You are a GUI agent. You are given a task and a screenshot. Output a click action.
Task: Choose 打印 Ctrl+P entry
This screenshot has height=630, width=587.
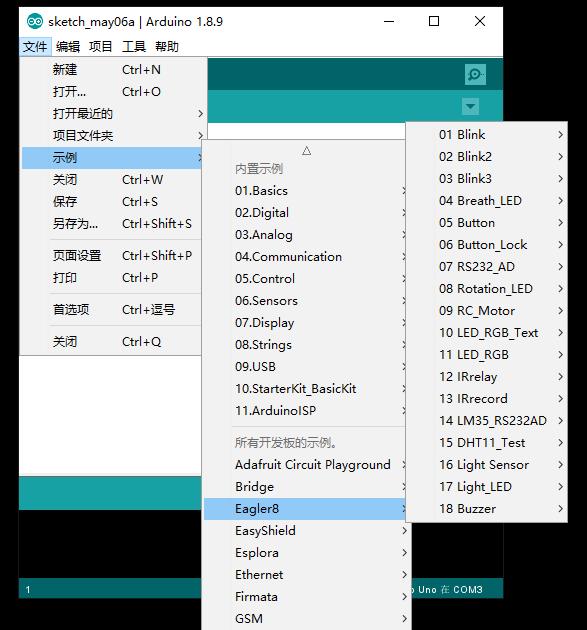[111, 278]
